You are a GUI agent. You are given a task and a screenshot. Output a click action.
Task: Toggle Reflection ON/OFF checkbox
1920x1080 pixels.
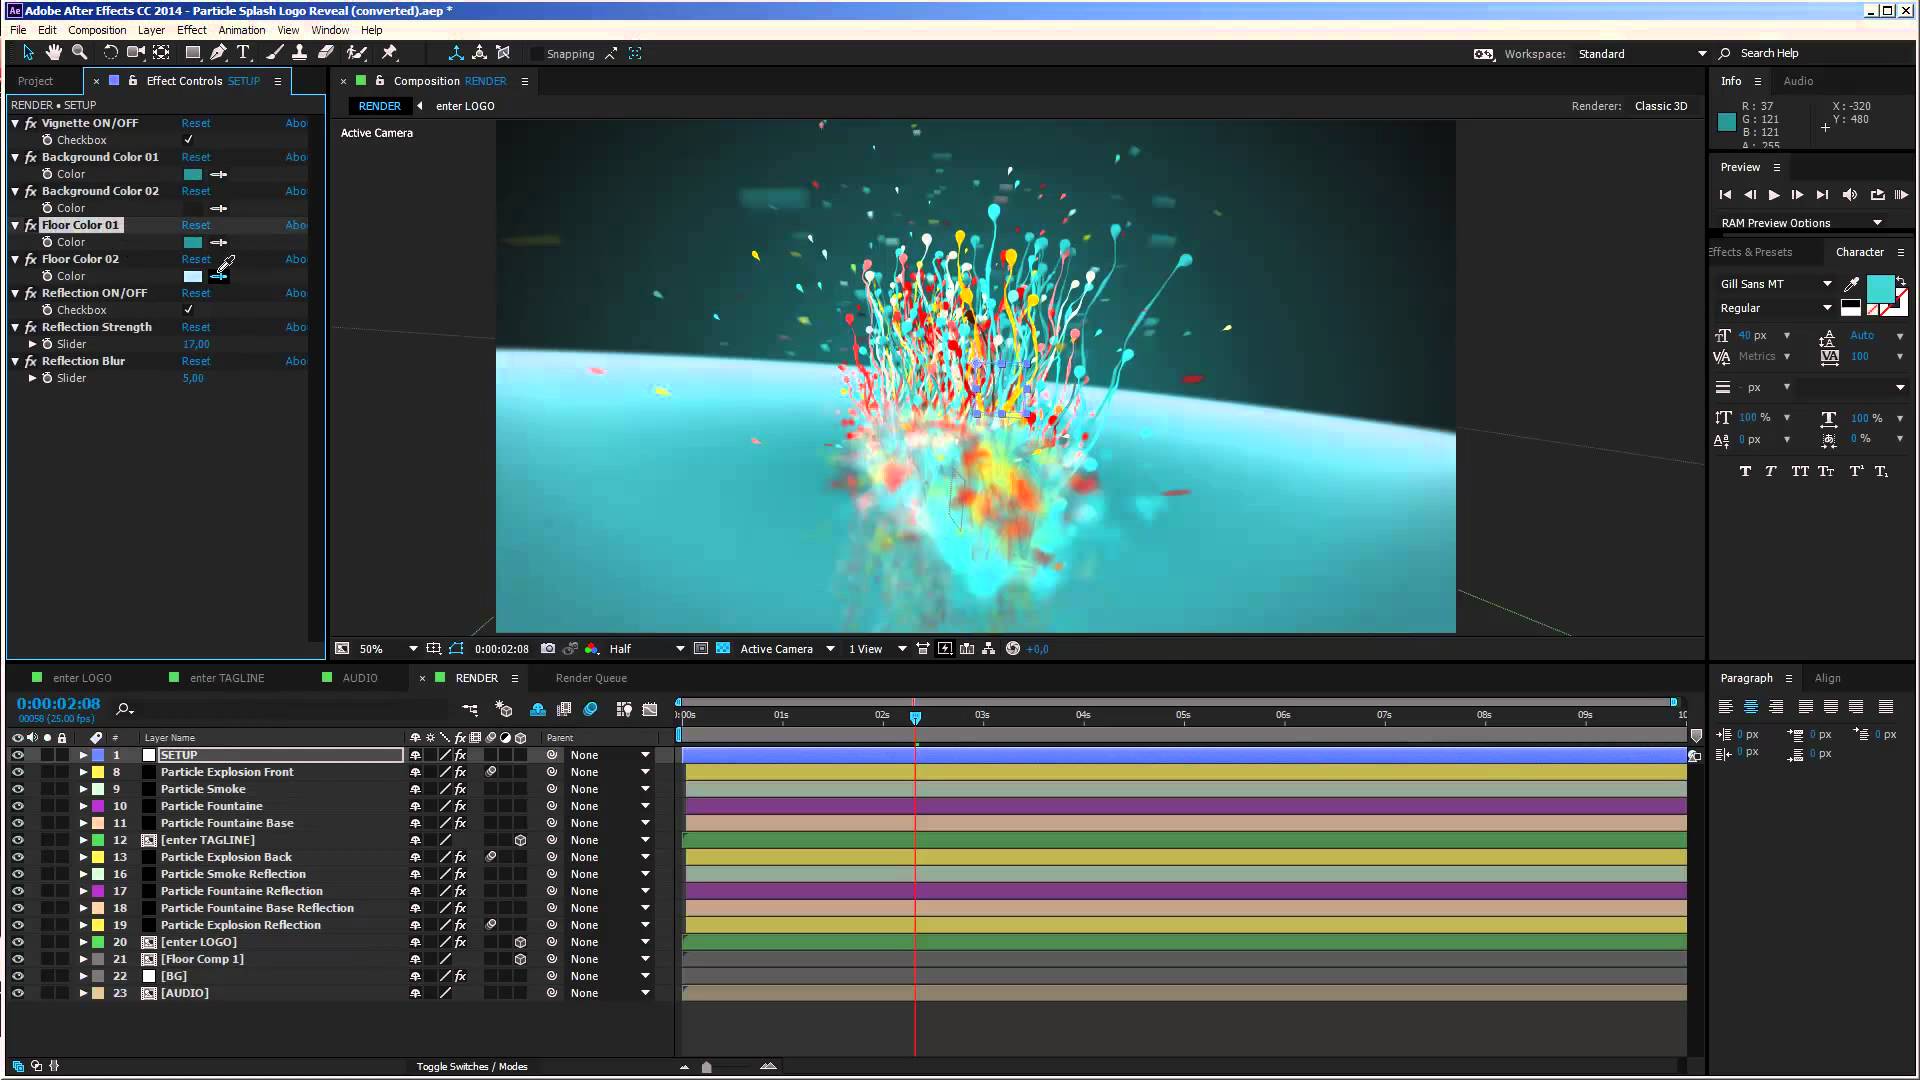pyautogui.click(x=189, y=310)
